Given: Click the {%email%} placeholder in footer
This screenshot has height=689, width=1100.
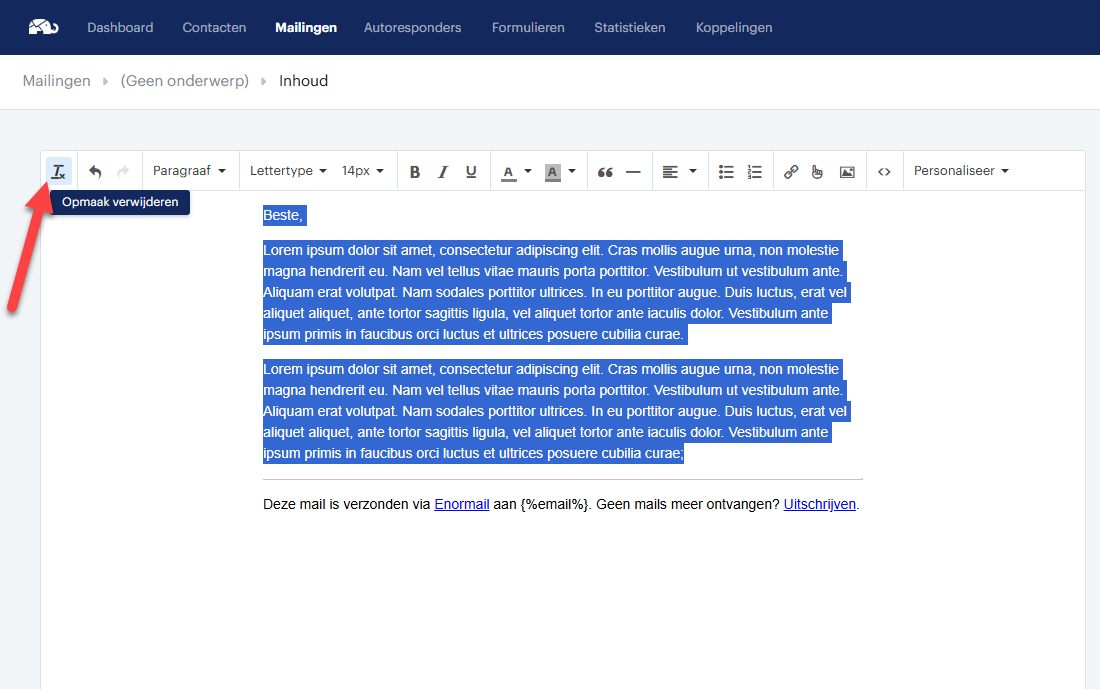Looking at the screenshot, I should point(554,504).
